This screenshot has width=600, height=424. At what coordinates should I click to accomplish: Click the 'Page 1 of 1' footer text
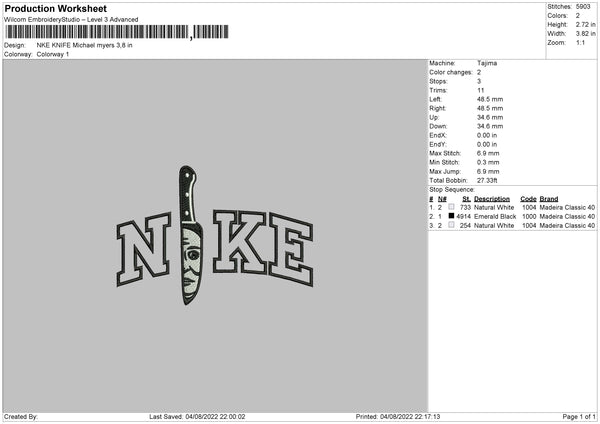[579, 417]
